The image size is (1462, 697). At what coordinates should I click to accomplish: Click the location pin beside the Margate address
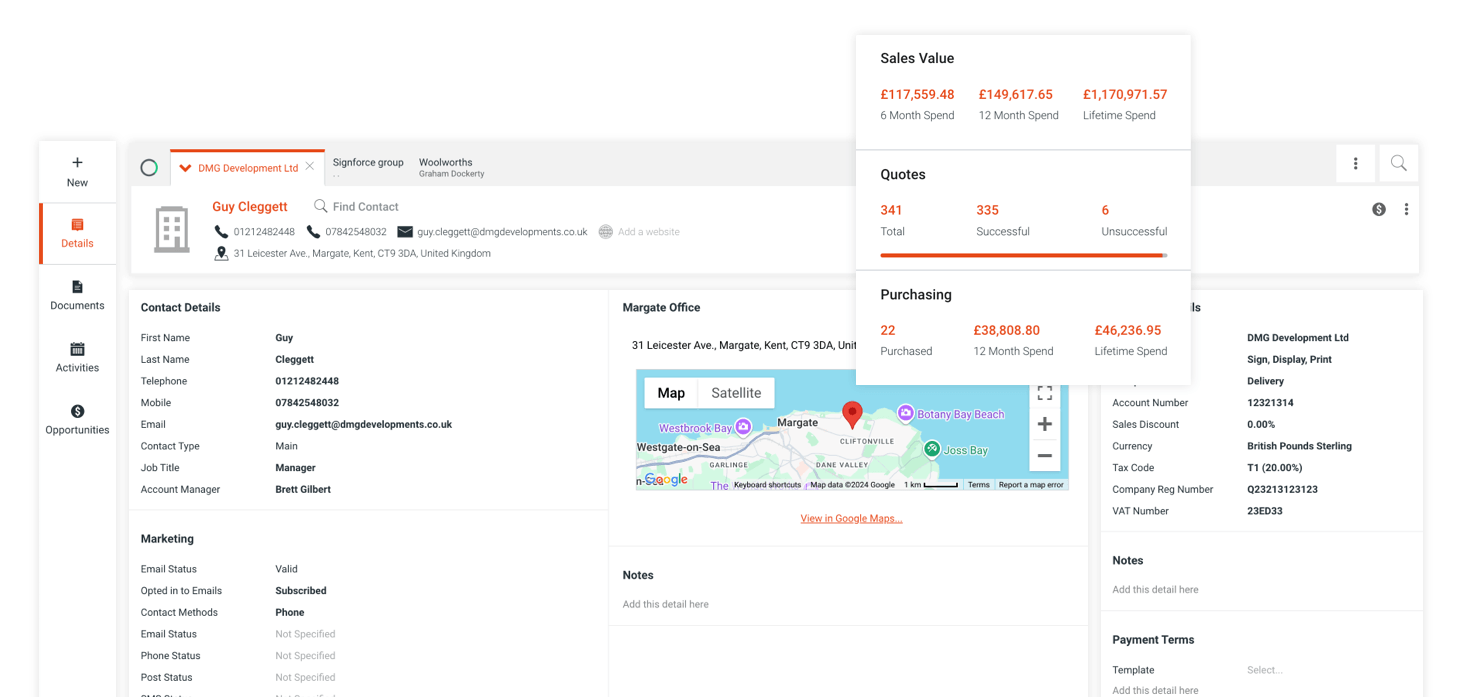point(221,253)
